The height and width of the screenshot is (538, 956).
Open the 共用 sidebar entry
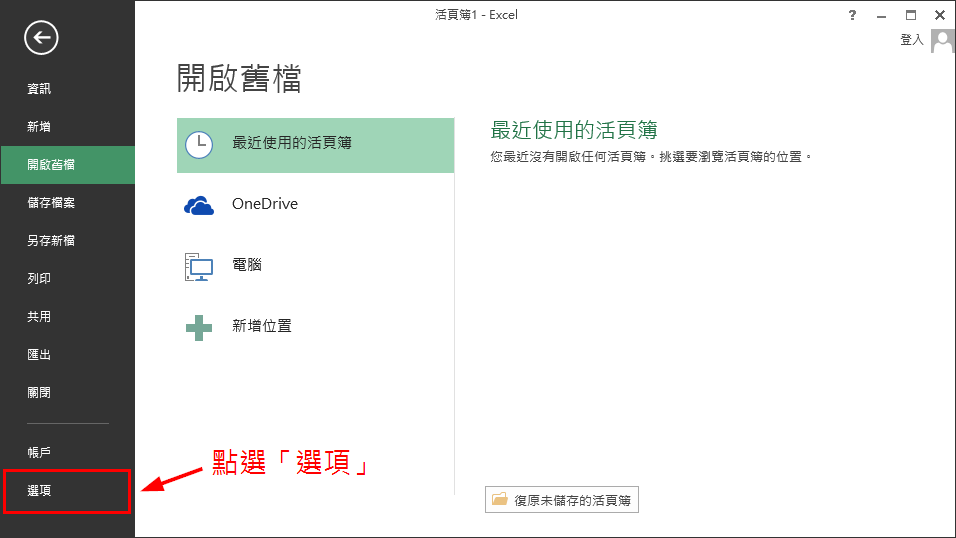click(x=39, y=317)
